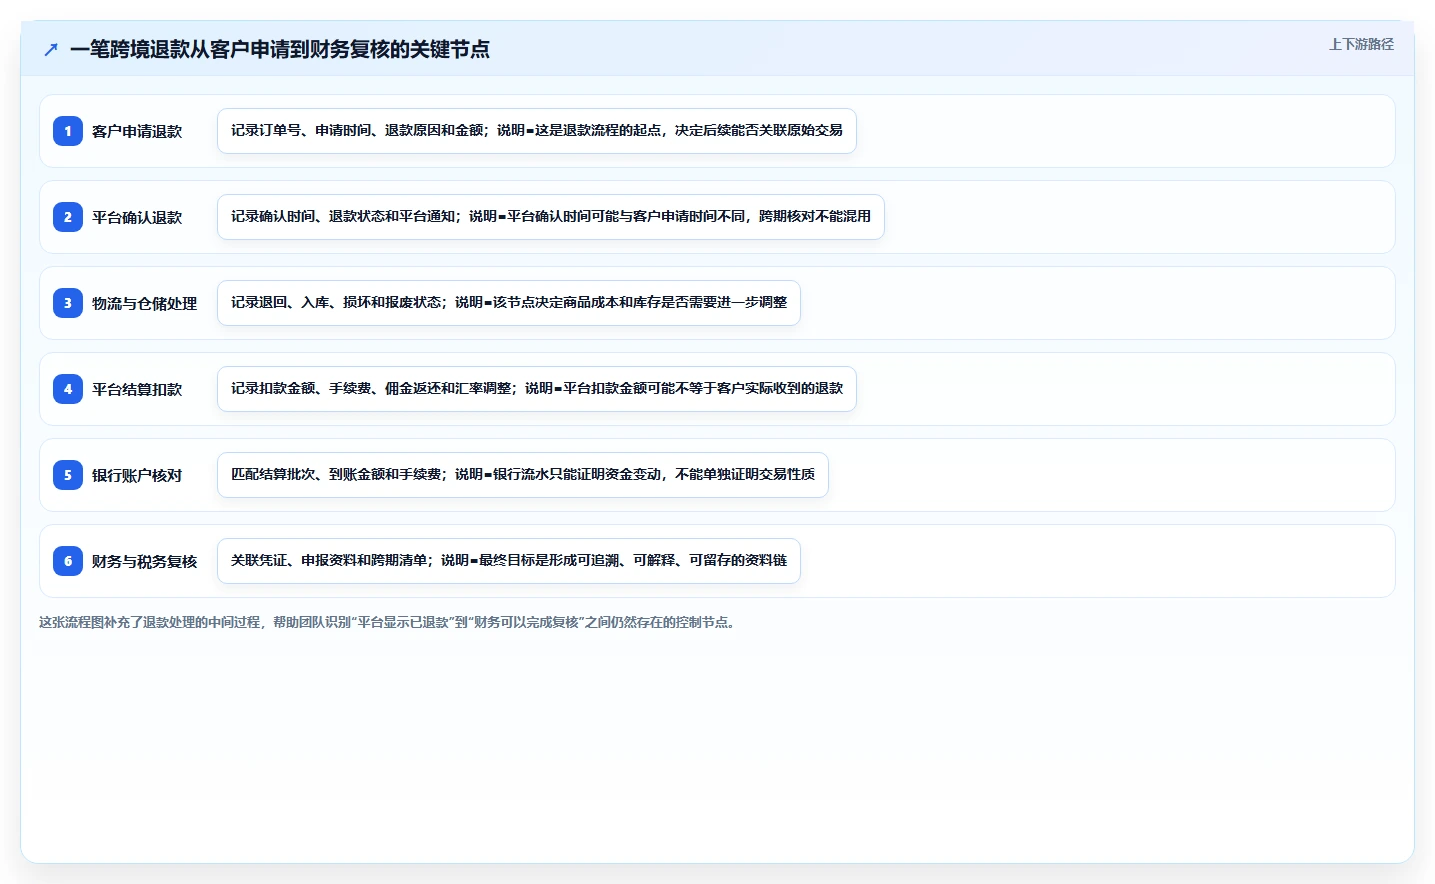Select the 财务与税务复核 step label
Screen dimensions: 1435x884
click(144, 561)
